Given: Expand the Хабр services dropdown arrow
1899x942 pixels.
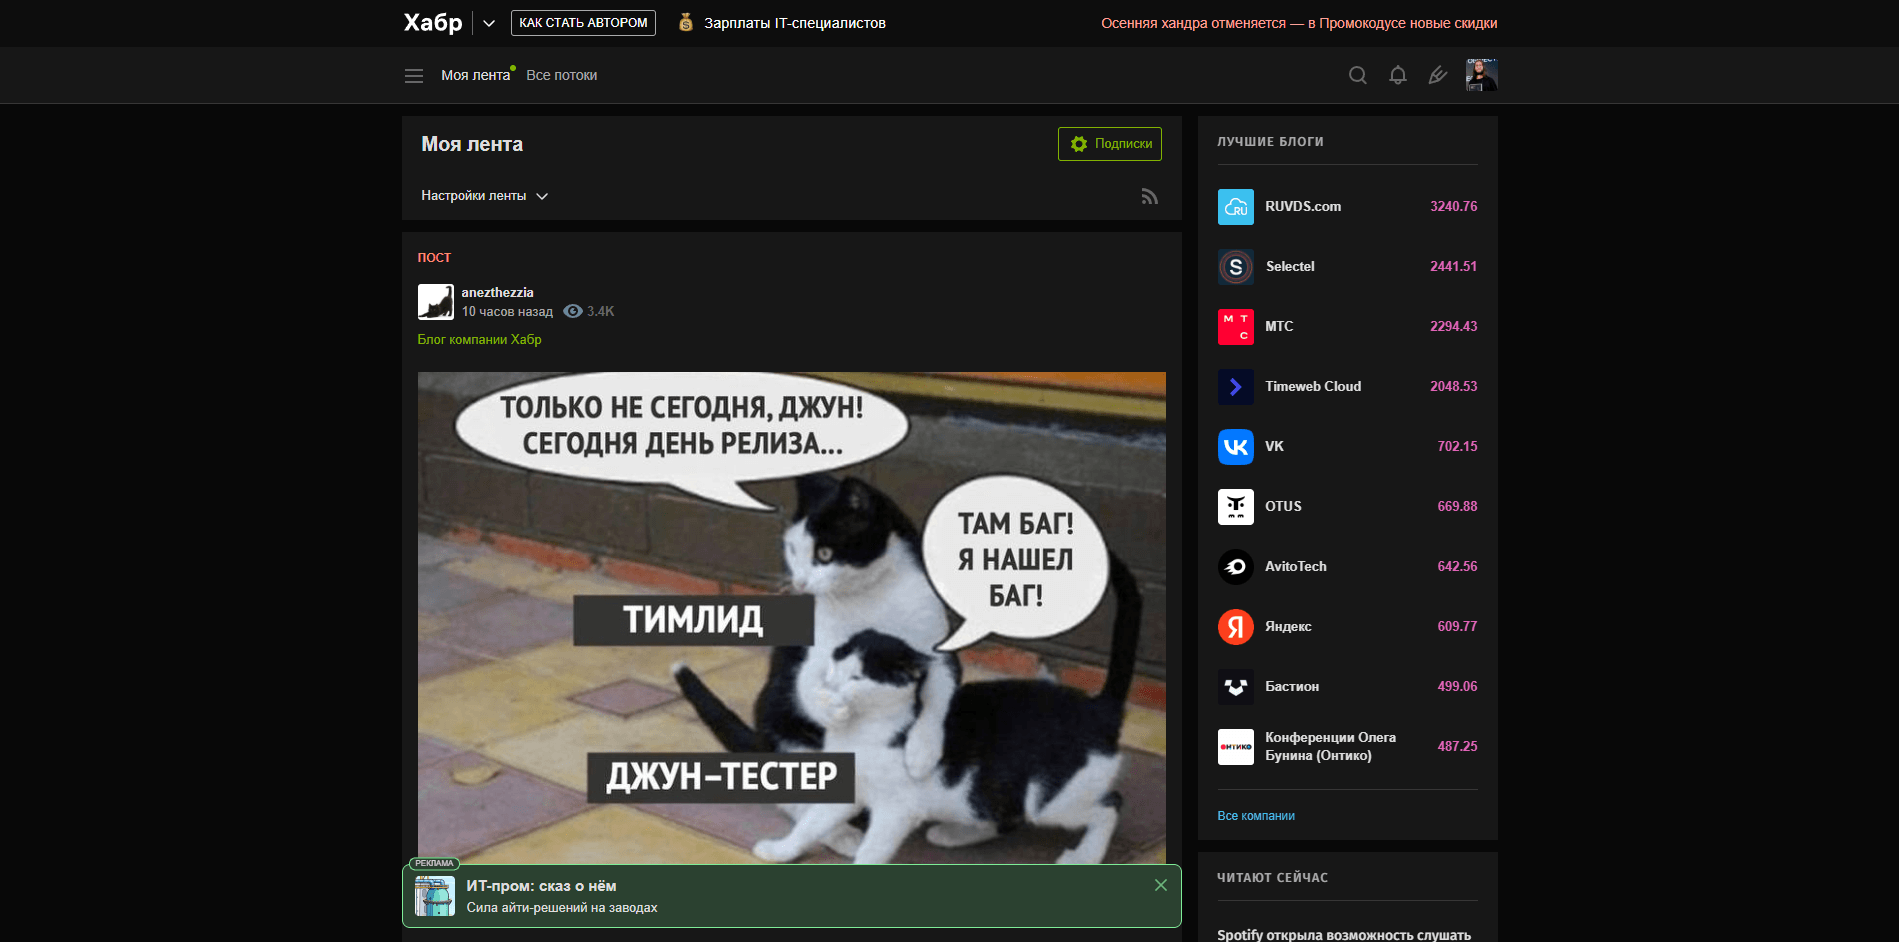Looking at the screenshot, I should pos(489,23).
